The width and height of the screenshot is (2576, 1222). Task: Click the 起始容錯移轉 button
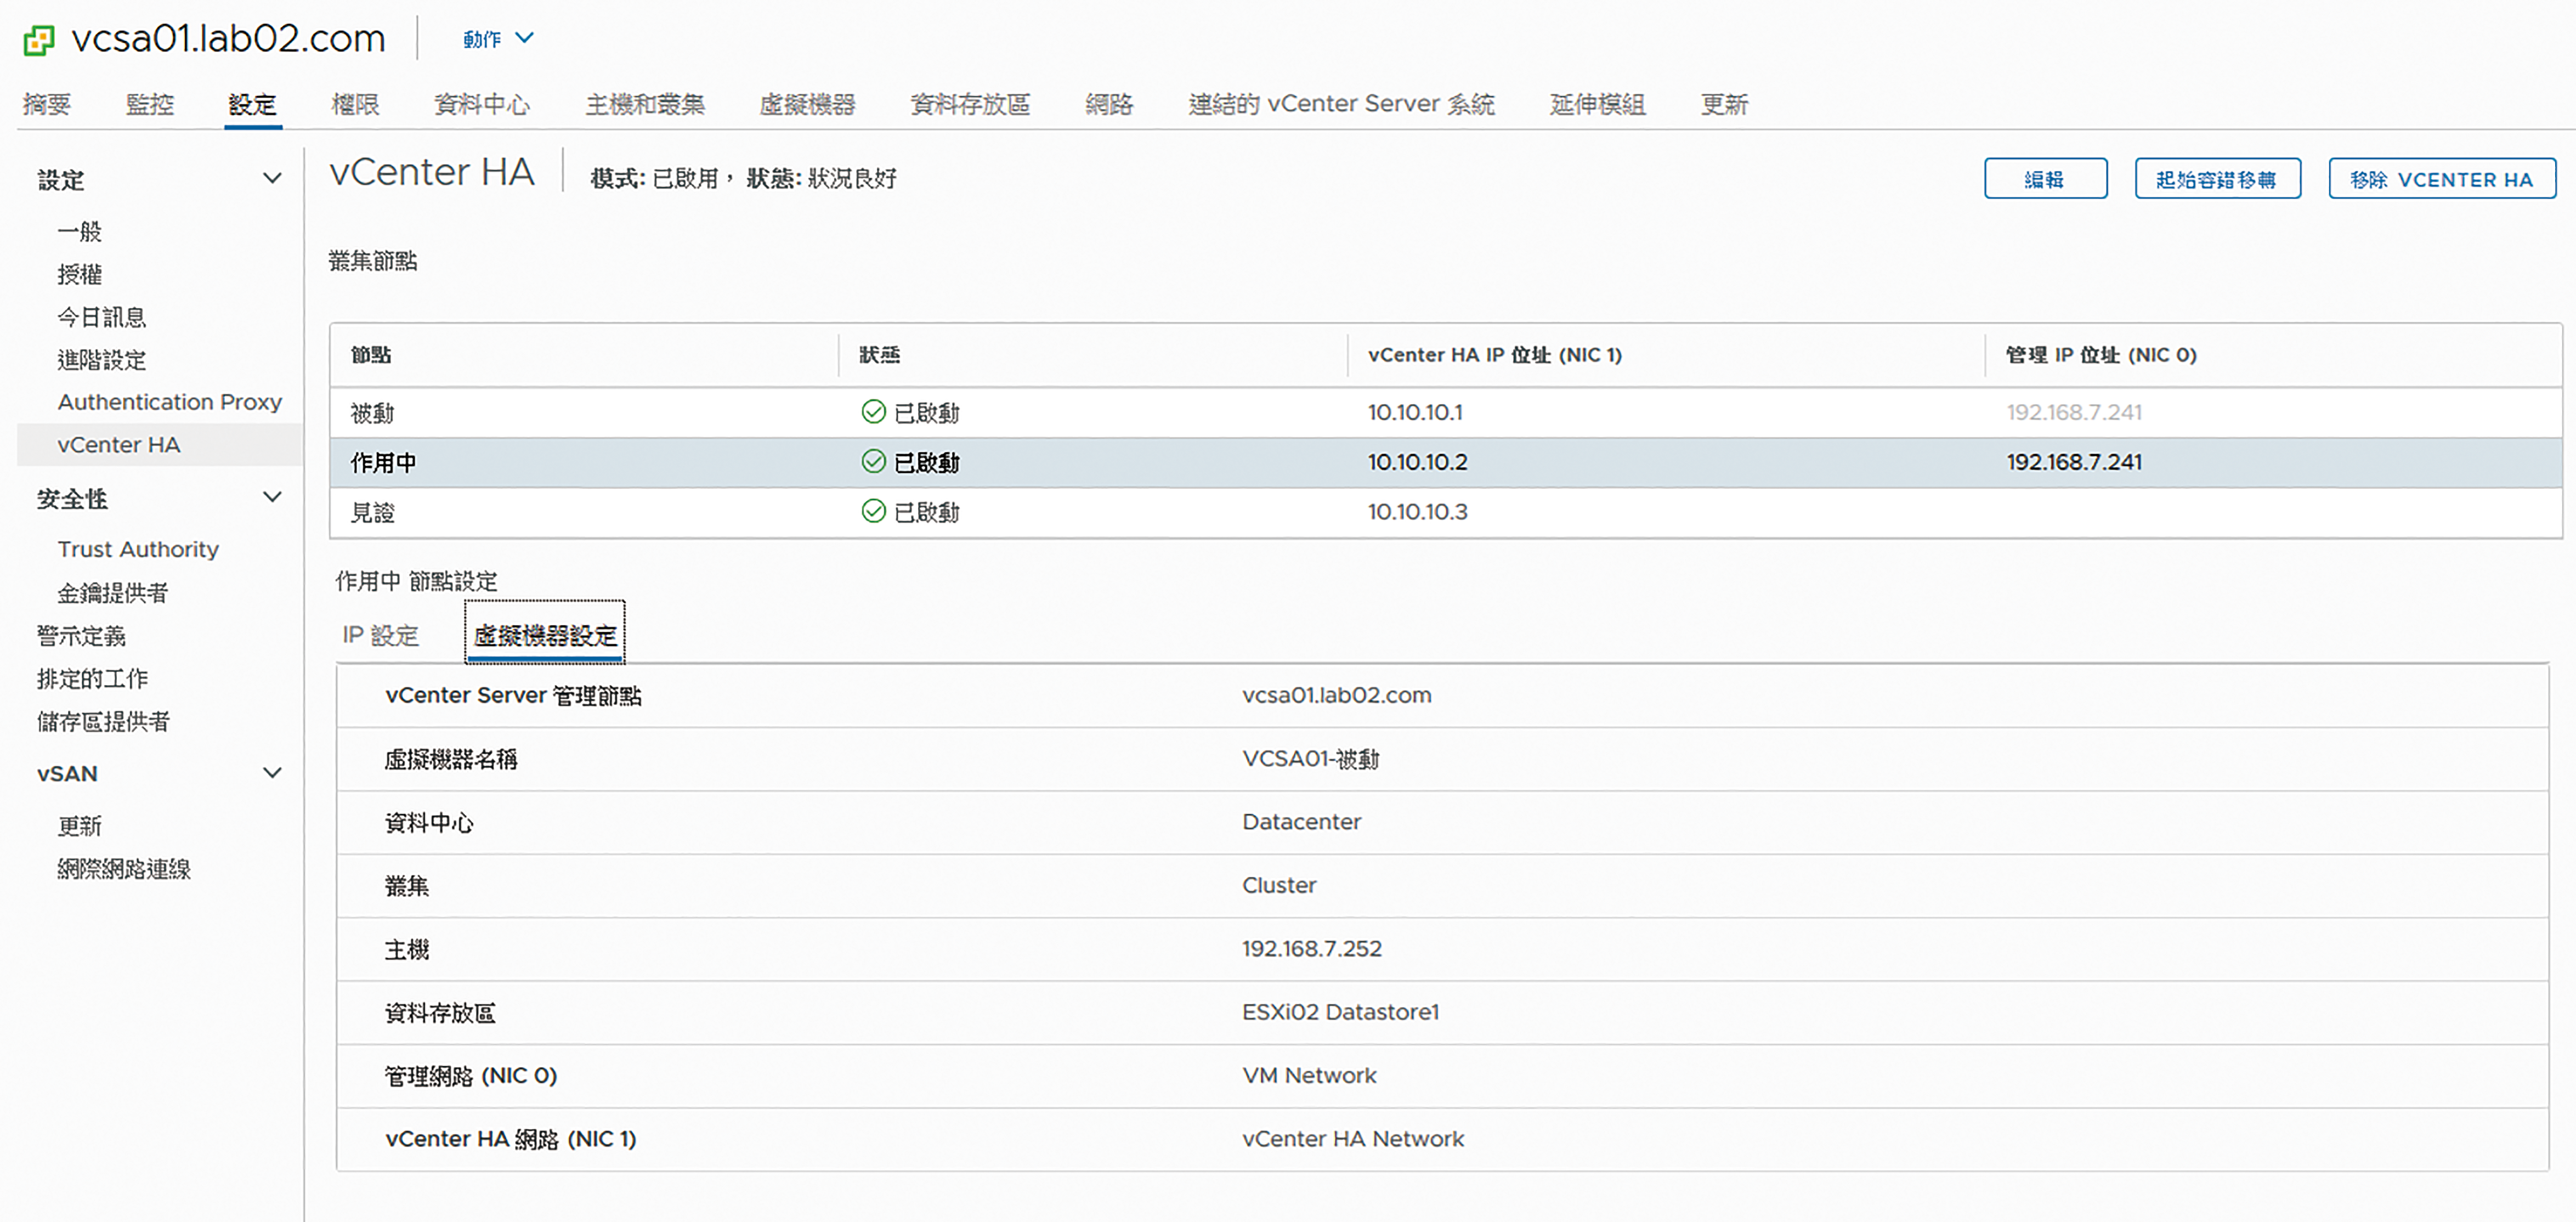point(2217,179)
